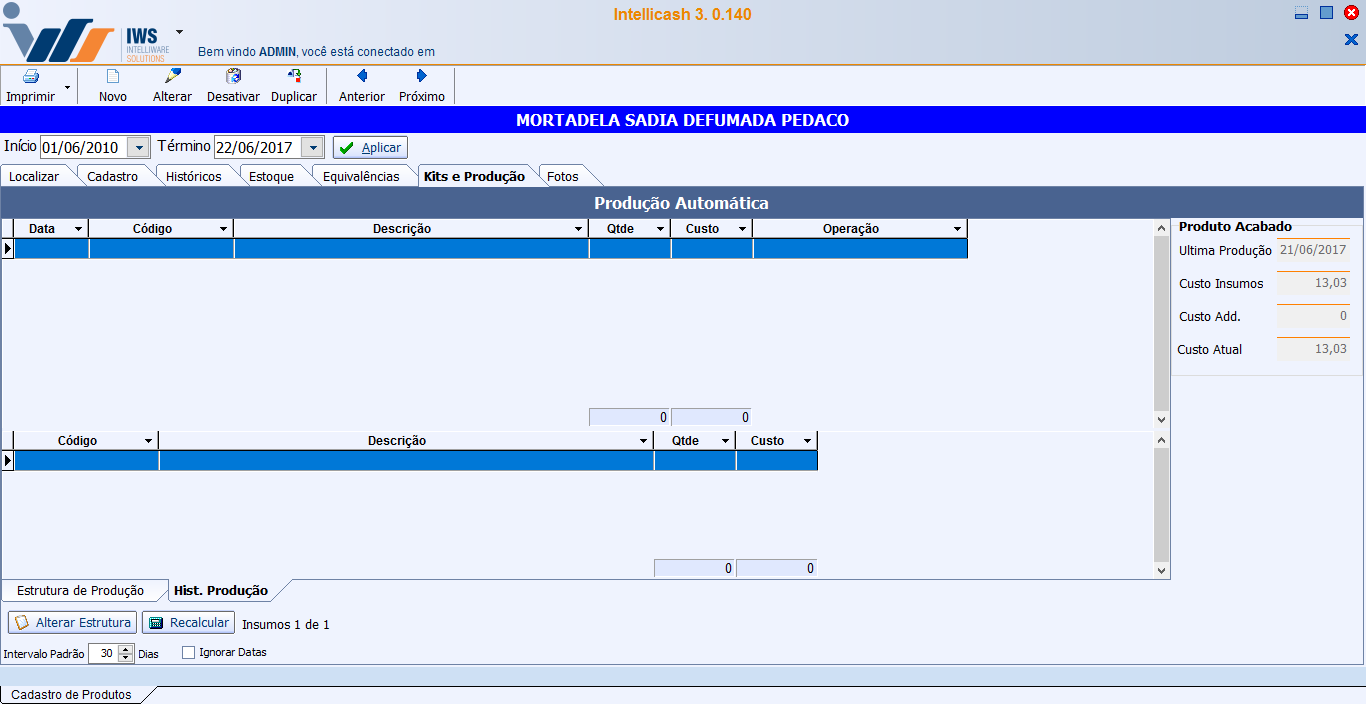Click the Intervalo Padrão days field

coord(103,653)
